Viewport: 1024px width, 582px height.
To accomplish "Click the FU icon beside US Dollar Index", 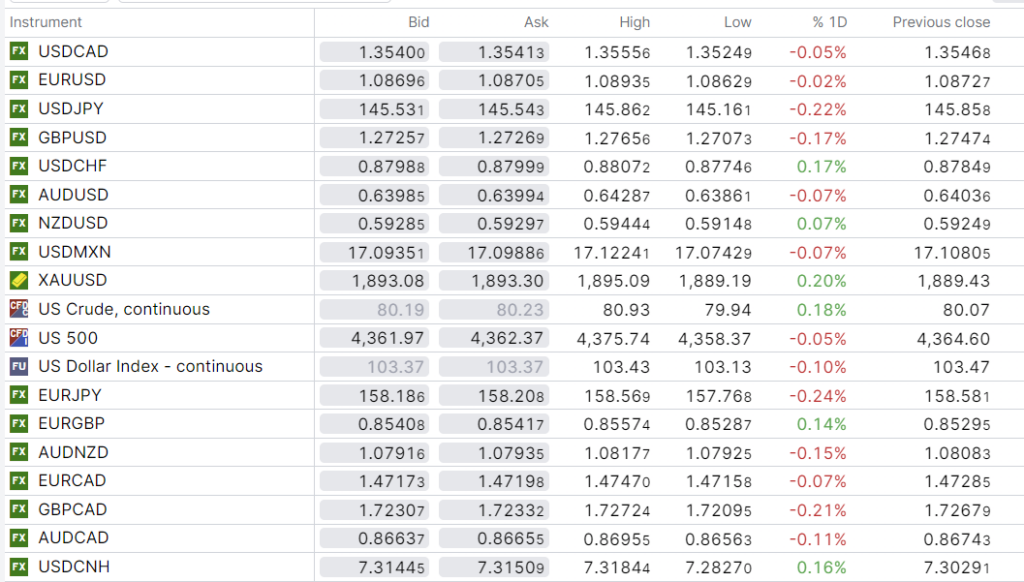I will point(19,367).
